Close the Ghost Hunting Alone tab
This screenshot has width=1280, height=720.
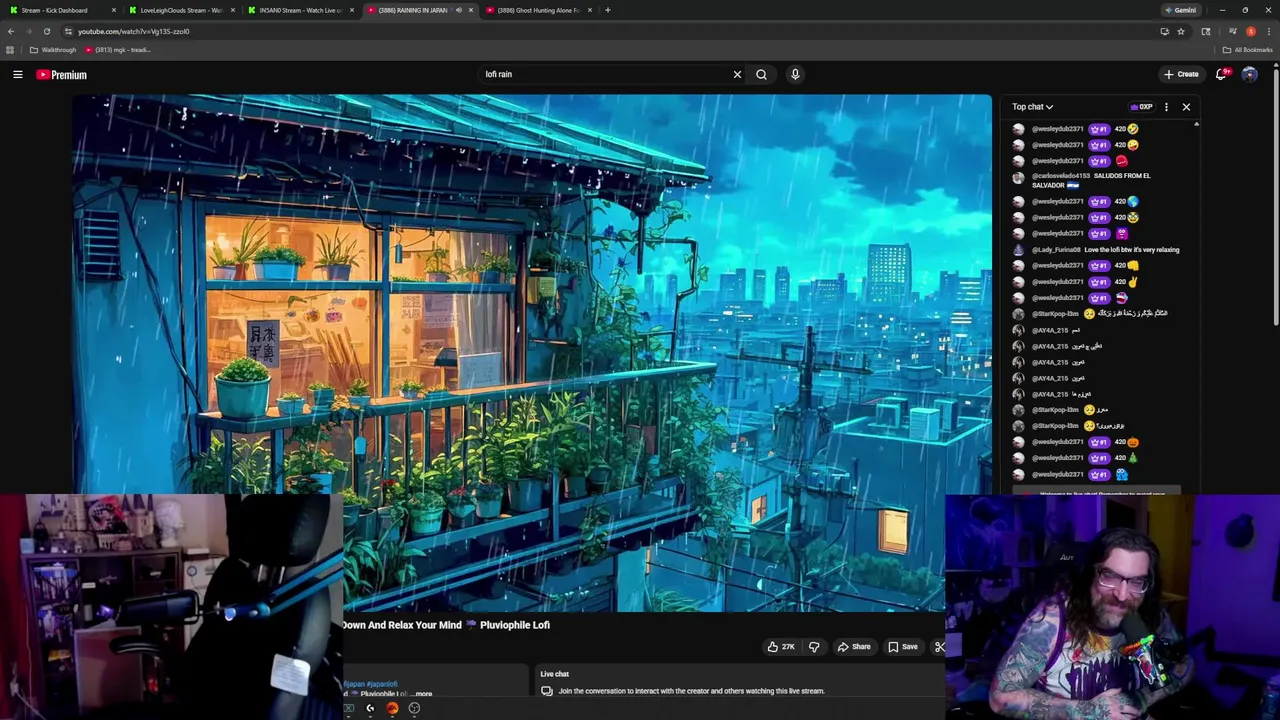(590, 10)
